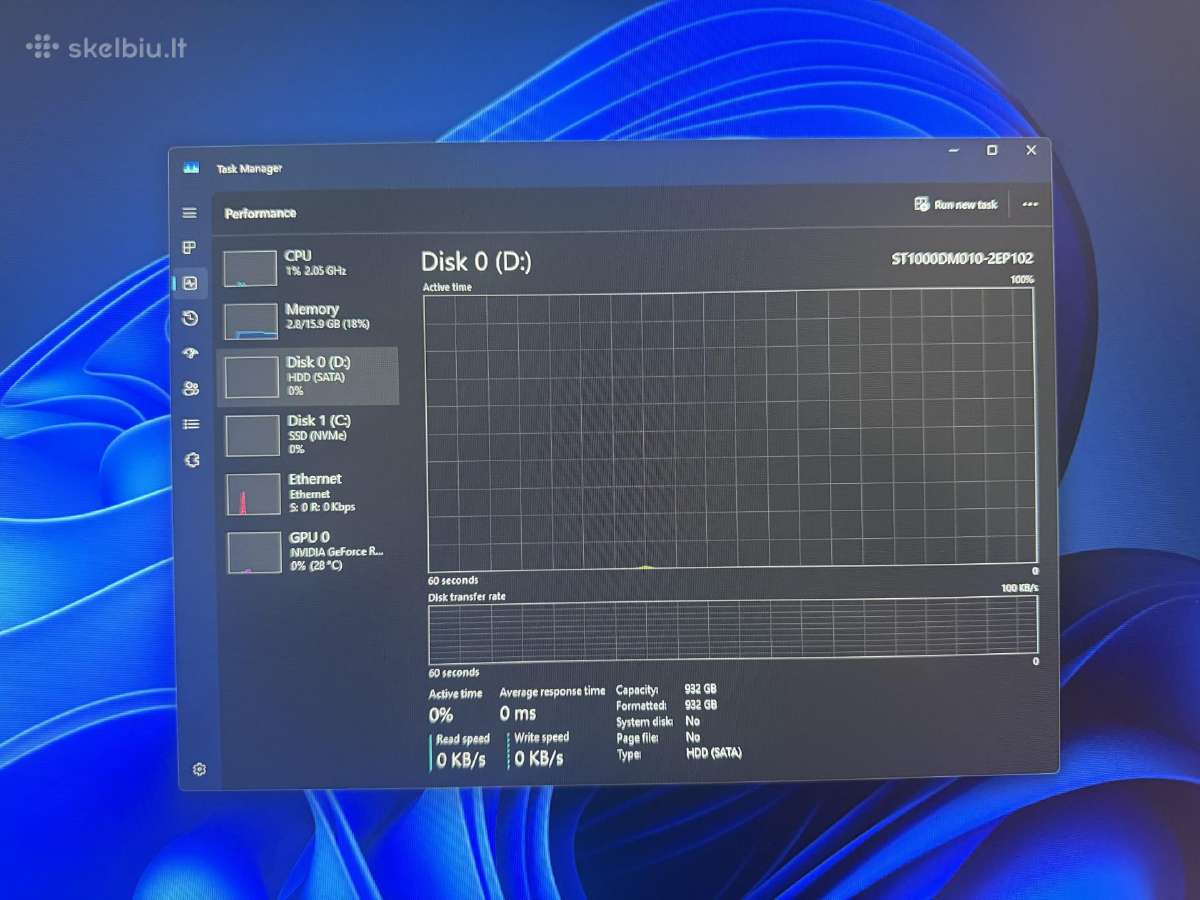Select the Performance page icon
1200x900 pixels.
click(190, 283)
